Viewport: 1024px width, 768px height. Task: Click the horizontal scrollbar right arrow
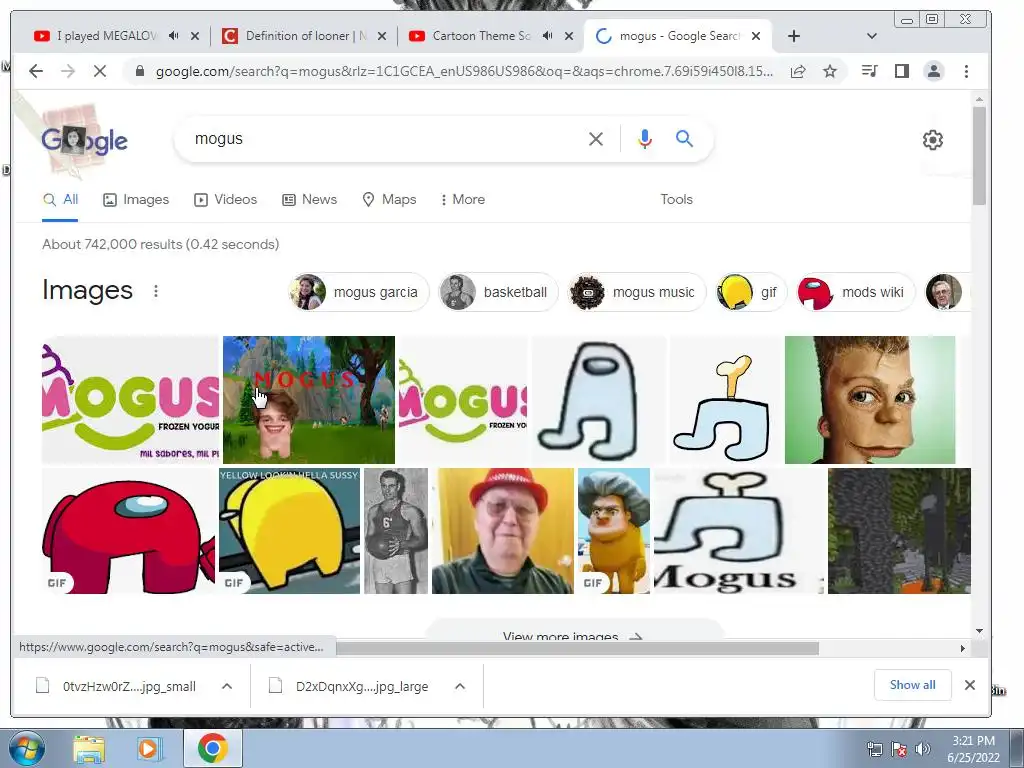[962, 648]
